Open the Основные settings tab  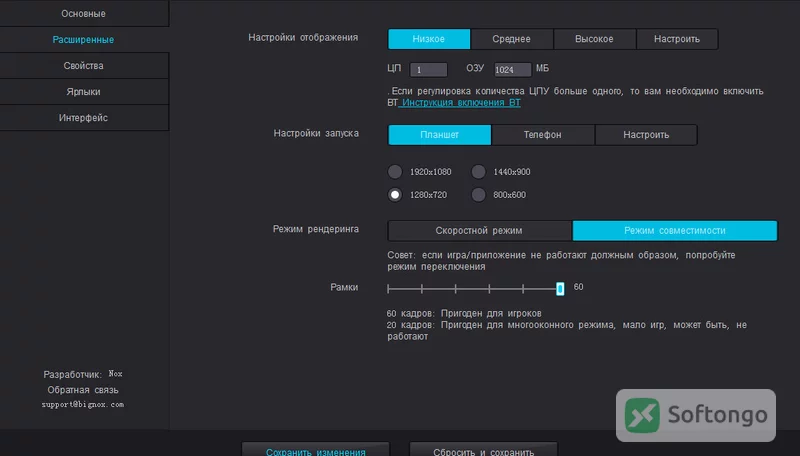pos(84,14)
